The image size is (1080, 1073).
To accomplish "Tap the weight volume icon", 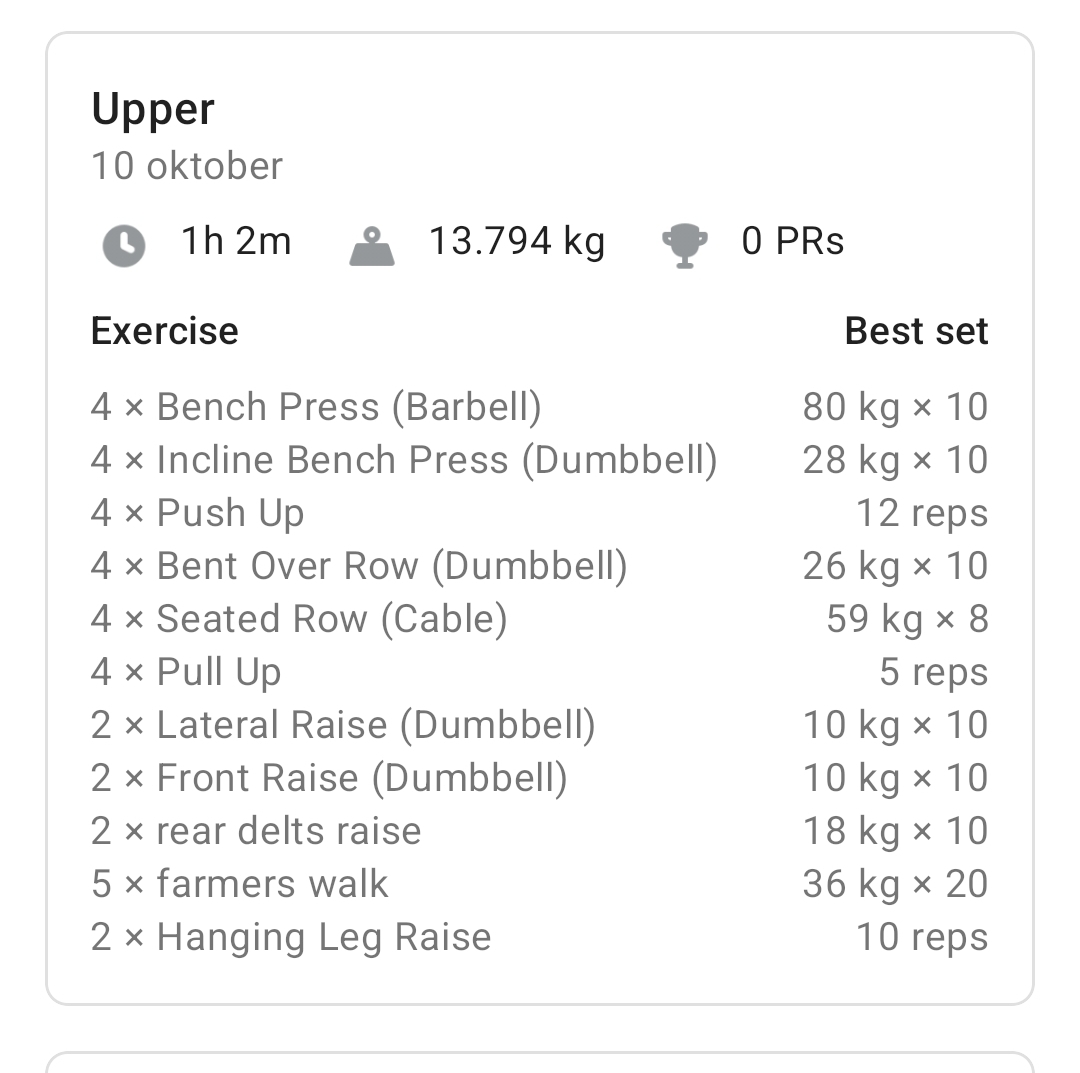I will coord(372,246).
